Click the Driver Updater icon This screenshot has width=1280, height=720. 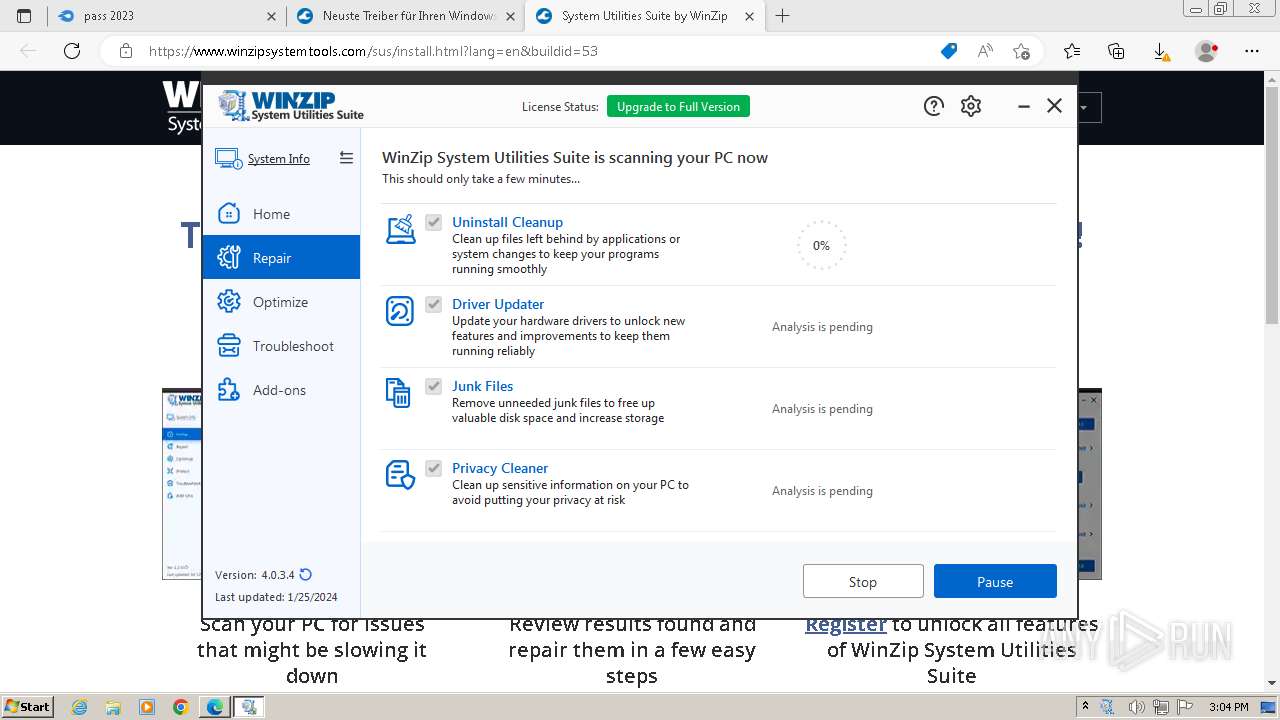tap(399, 311)
